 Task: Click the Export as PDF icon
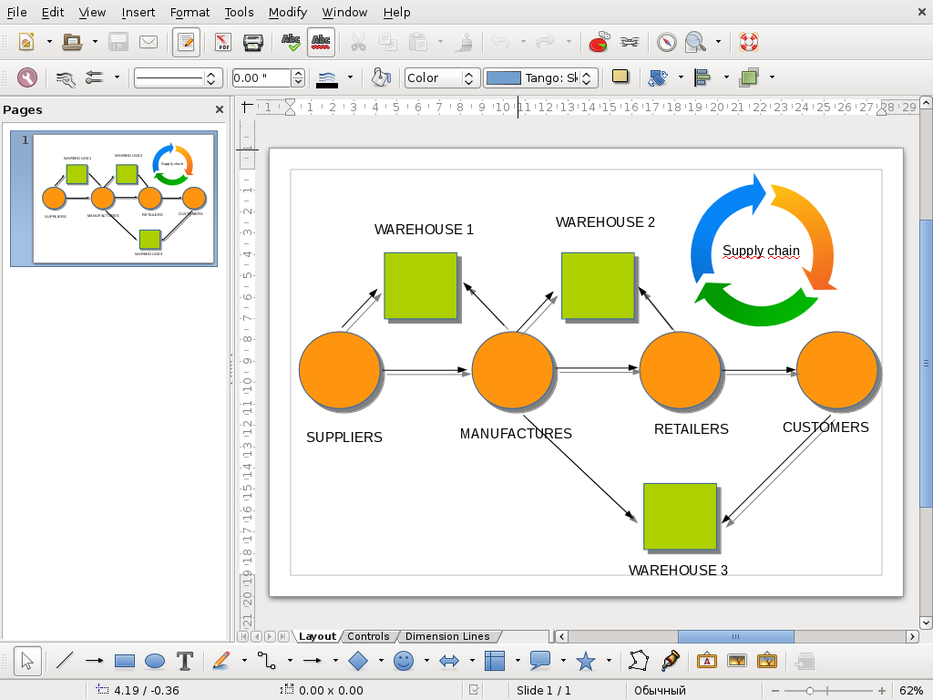[x=224, y=42]
